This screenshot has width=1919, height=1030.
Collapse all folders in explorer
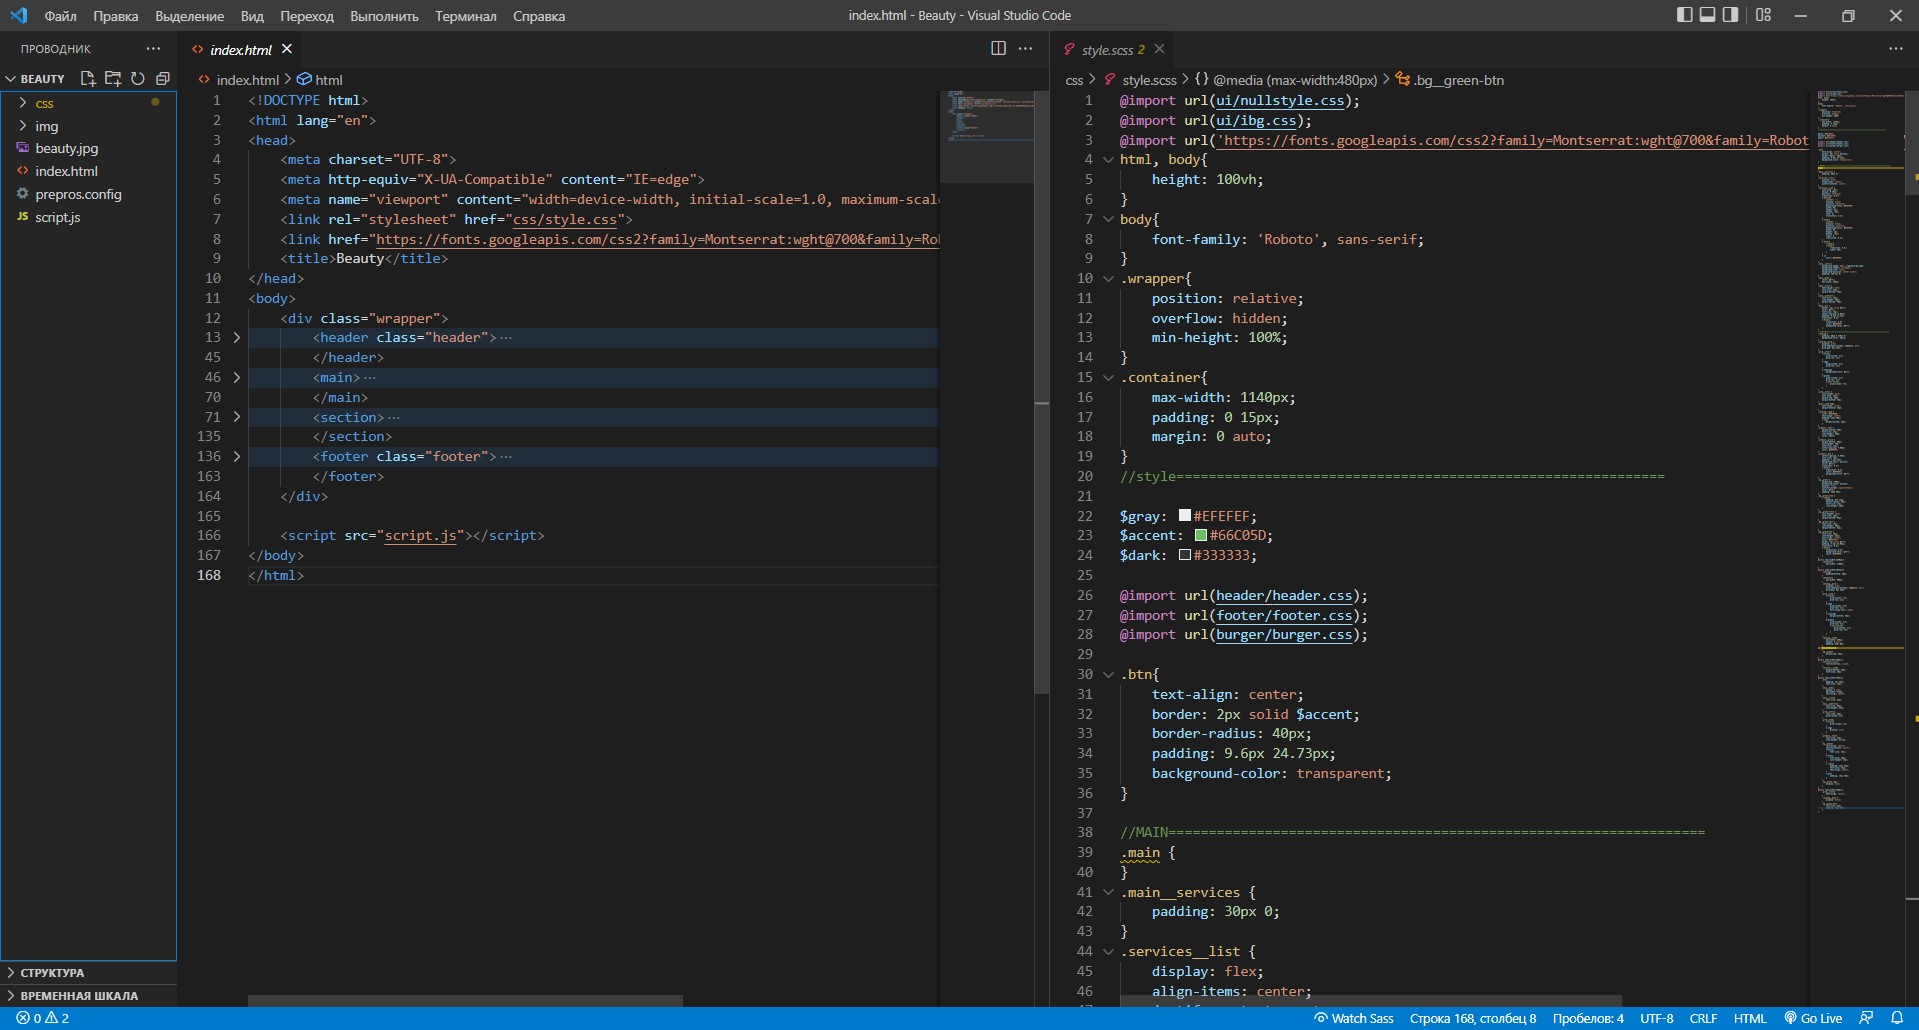tap(163, 78)
